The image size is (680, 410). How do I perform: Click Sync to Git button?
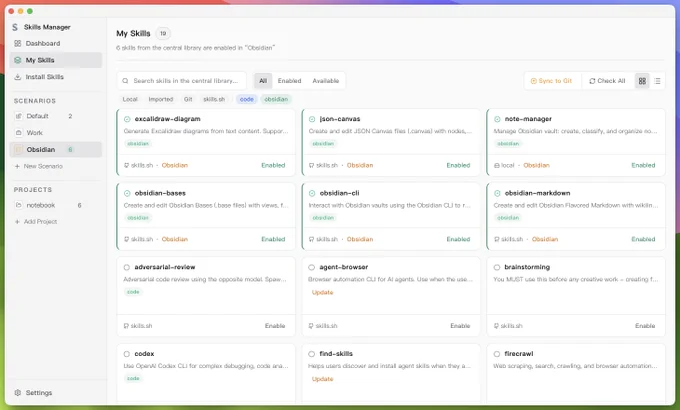point(552,81)
